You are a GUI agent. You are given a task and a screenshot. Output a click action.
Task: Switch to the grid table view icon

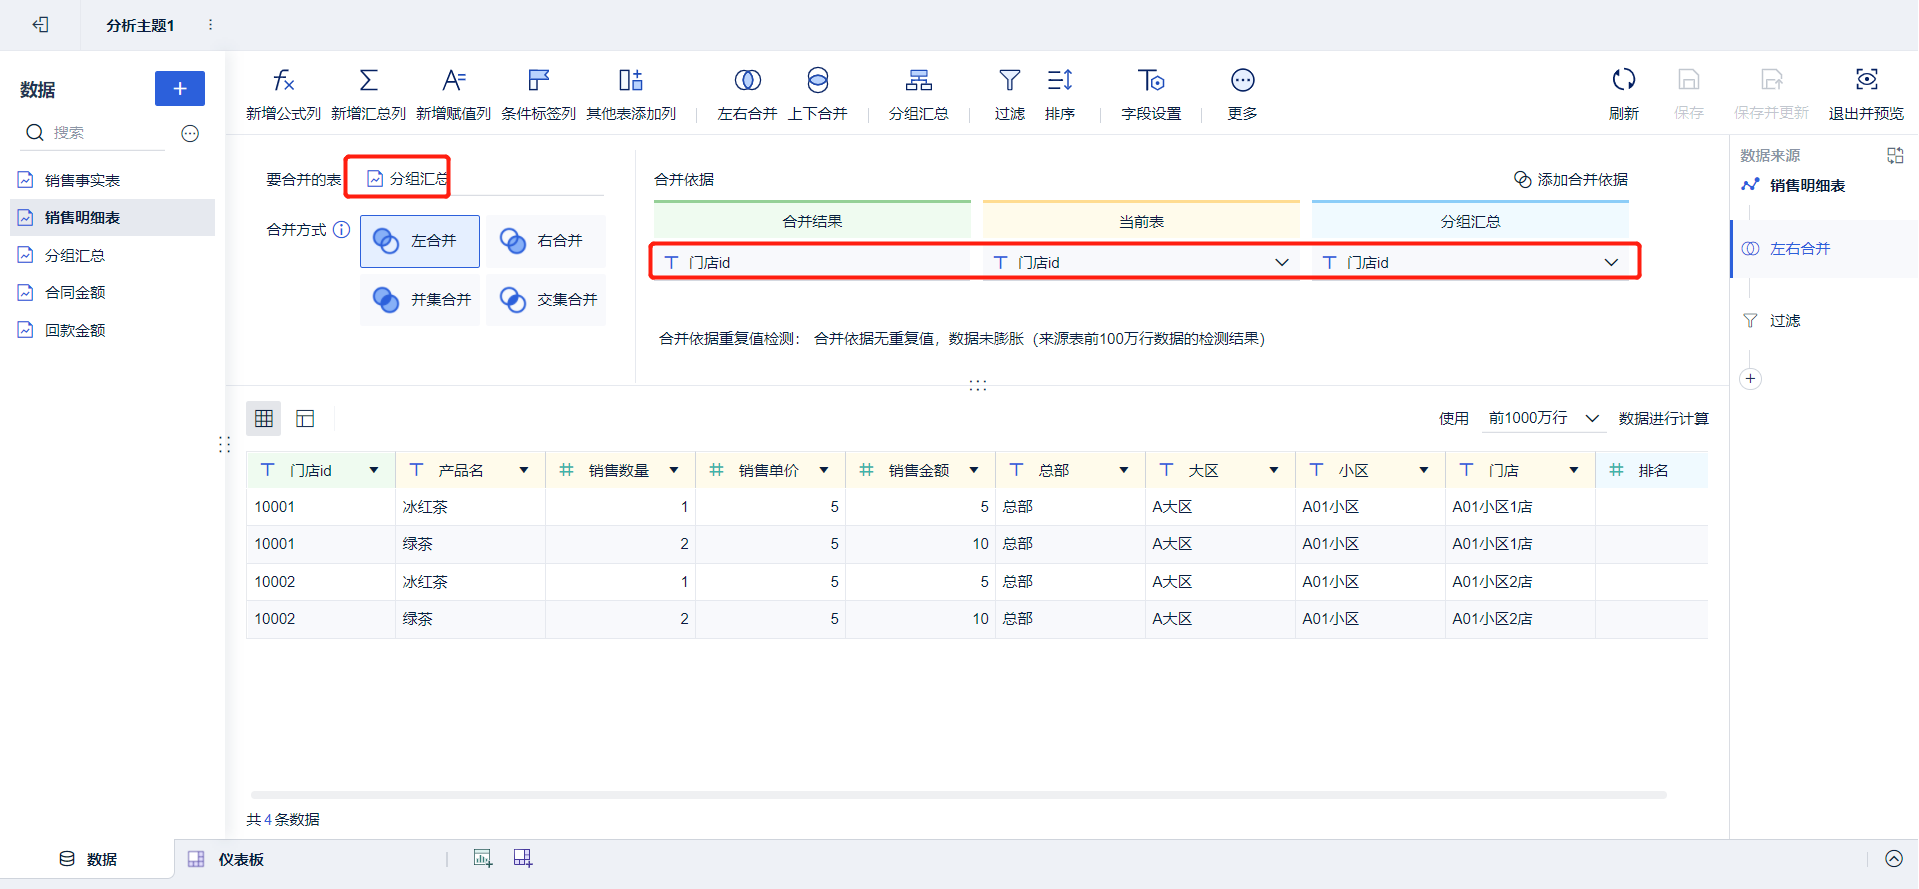264,418
